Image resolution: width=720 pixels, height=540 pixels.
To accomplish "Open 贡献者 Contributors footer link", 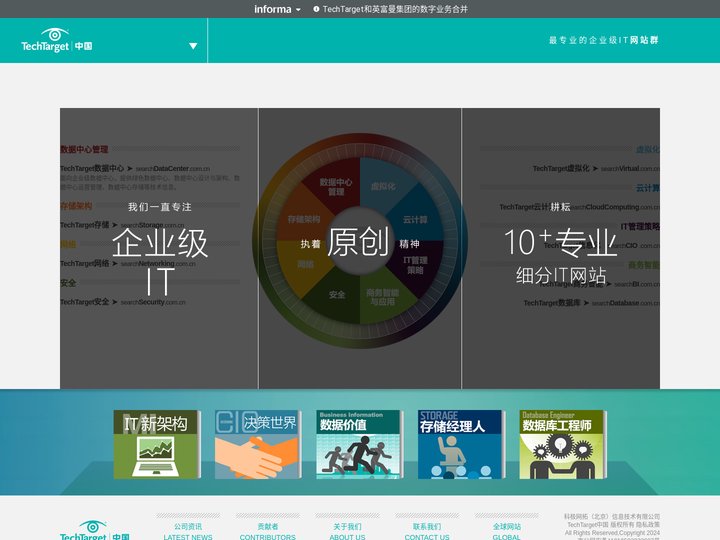I will (268, 531).
